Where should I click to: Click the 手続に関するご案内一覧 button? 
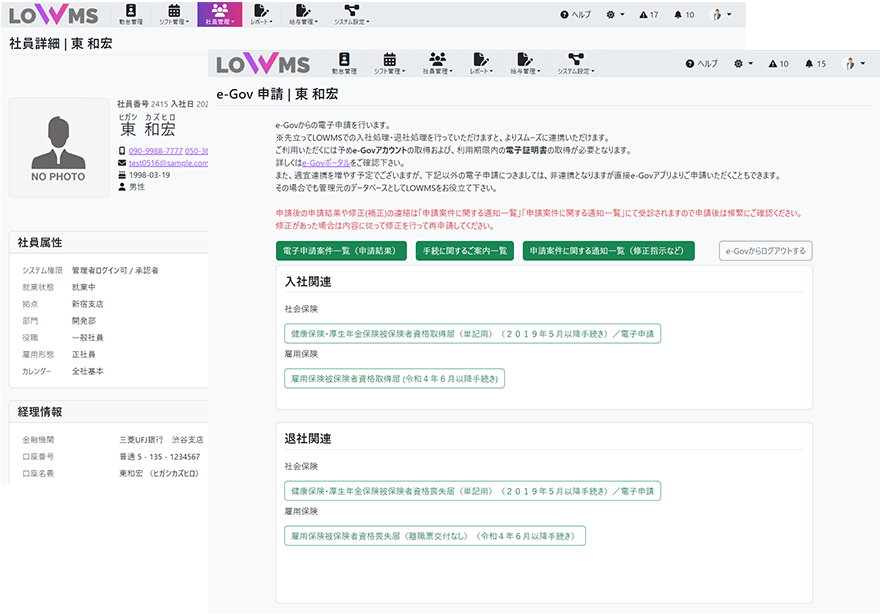click(464, 251)
